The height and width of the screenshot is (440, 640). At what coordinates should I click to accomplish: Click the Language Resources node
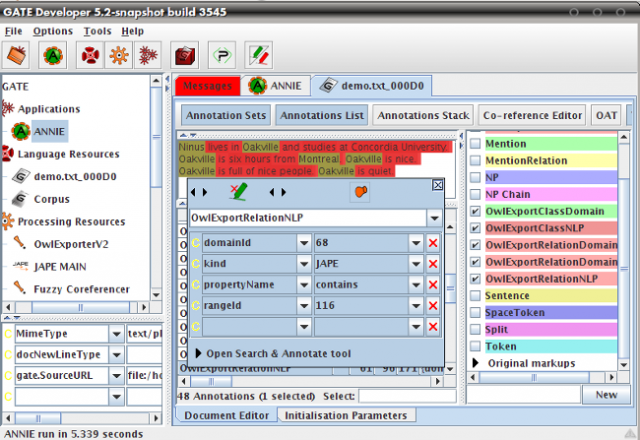pyautogui.click(x=69, y=154)
